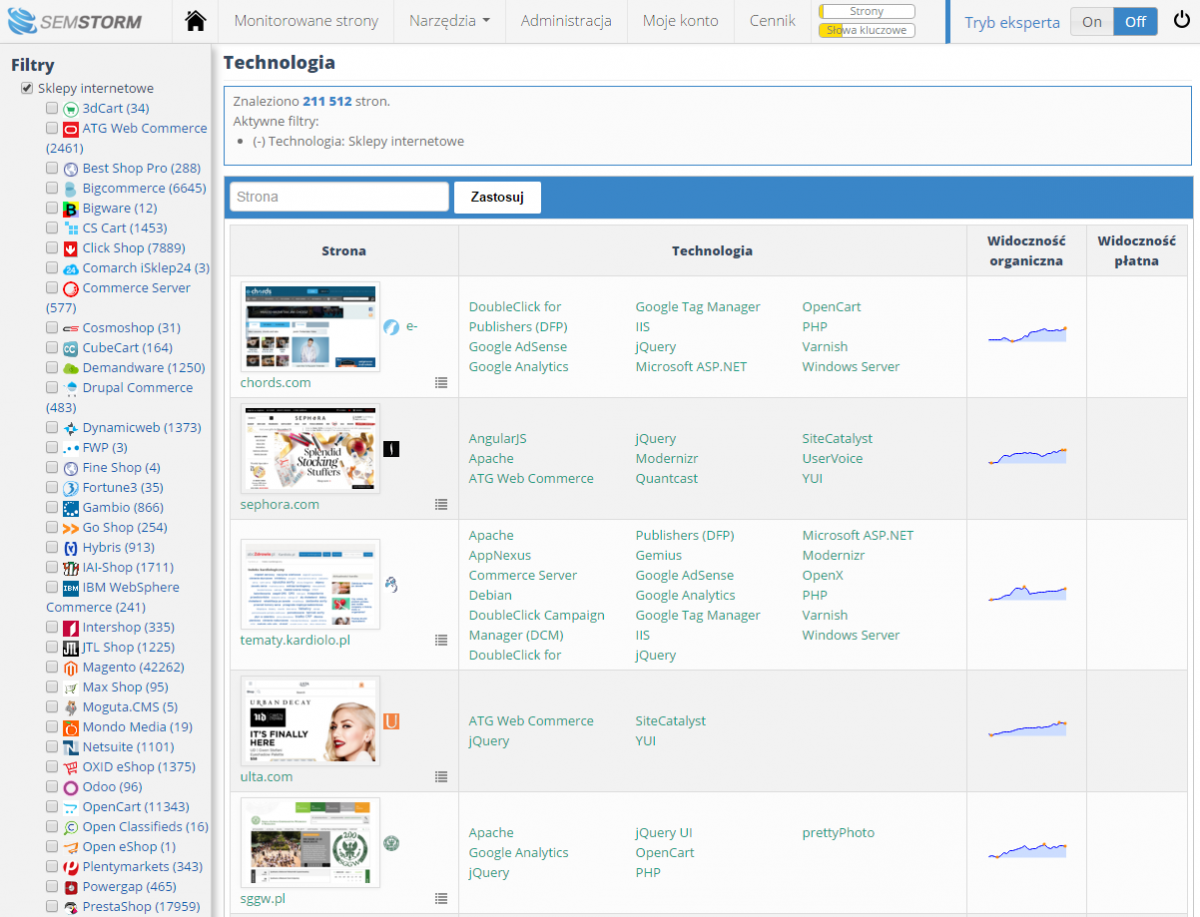Screen dimensions: 1200x917
Task: Click the SEMSTORM logo
Action: tap(76, 21)
